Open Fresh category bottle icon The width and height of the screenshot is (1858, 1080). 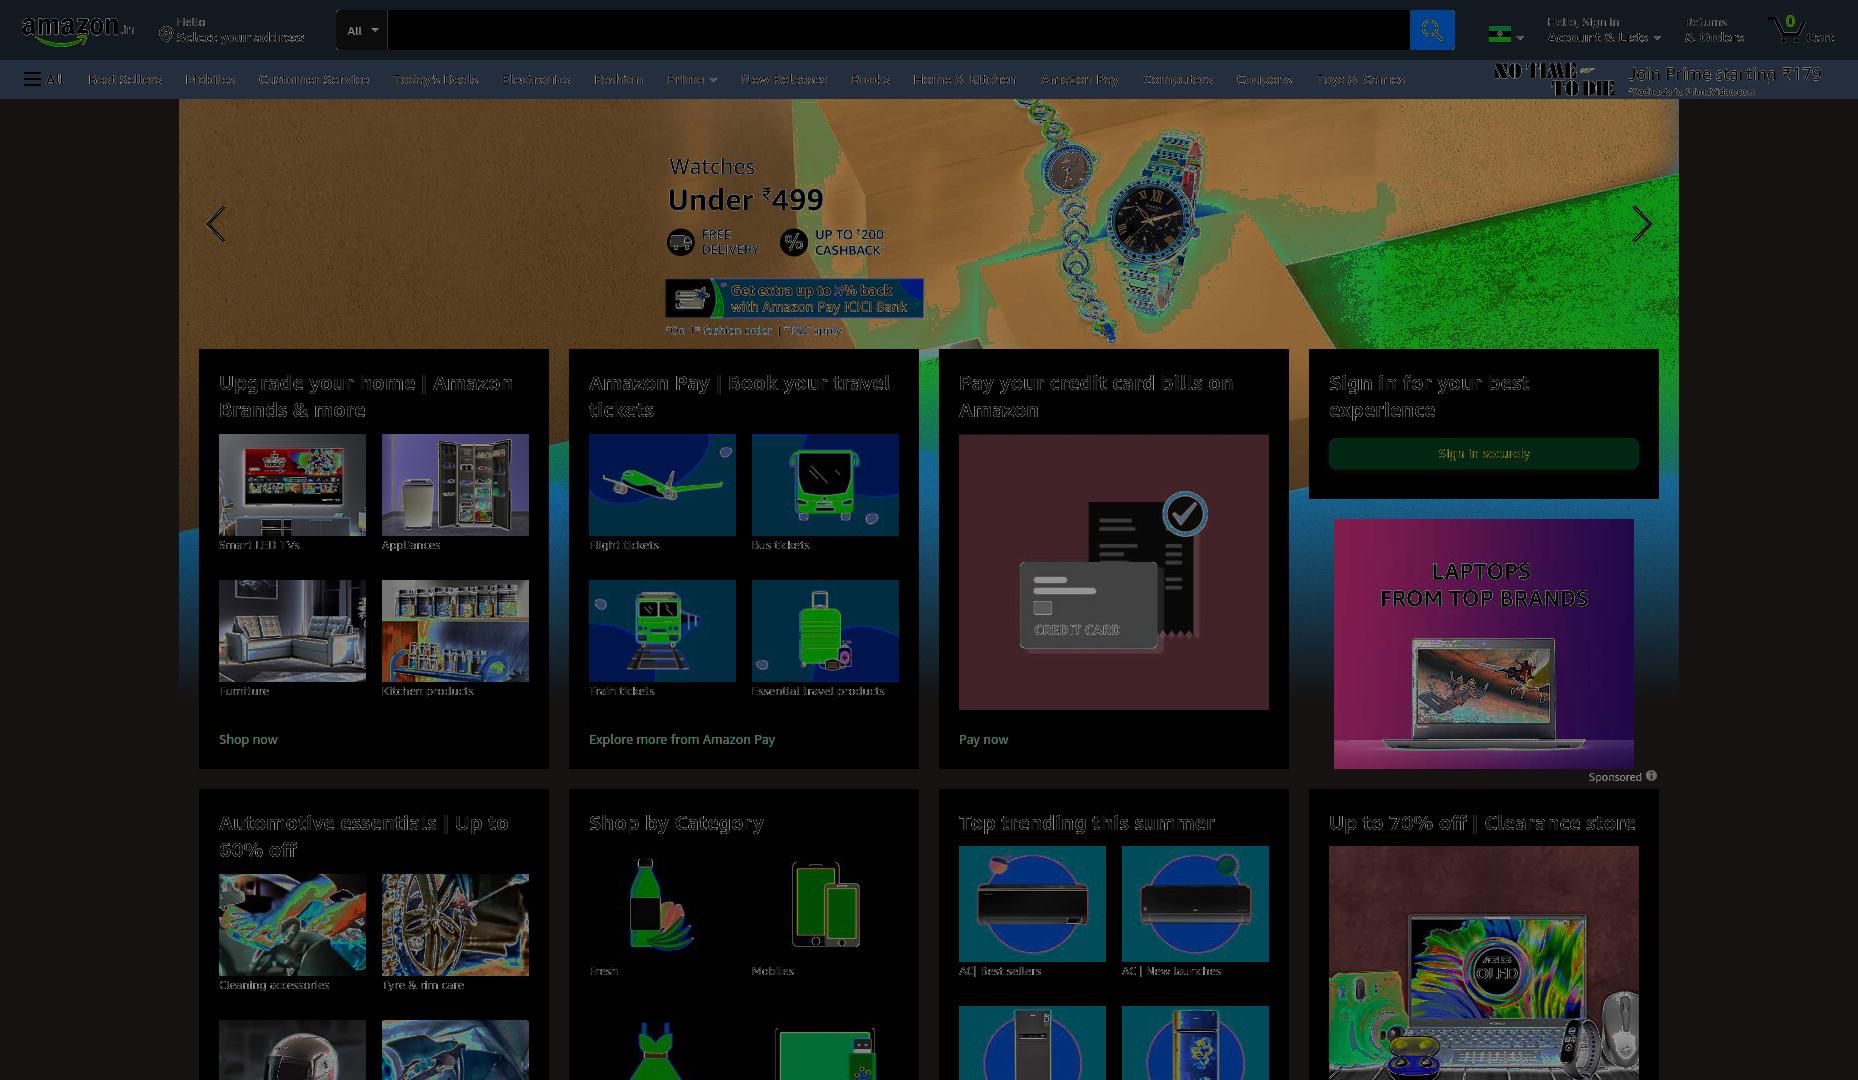click(662, 904)
